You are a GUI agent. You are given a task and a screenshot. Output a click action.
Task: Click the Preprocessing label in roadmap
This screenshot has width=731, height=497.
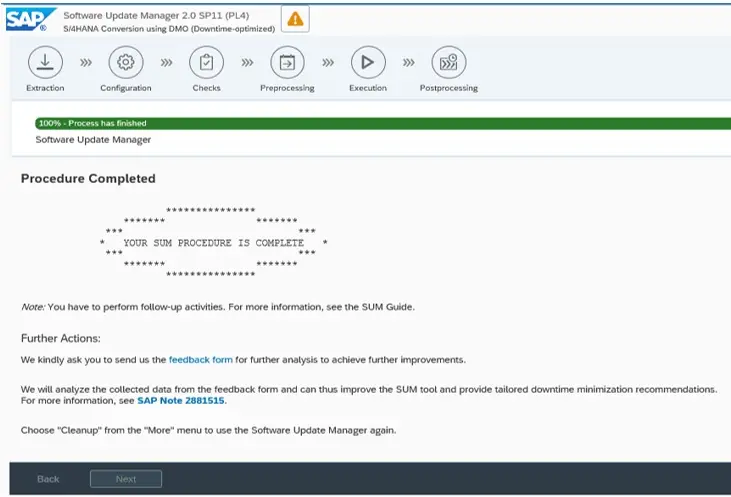point(287,88)
